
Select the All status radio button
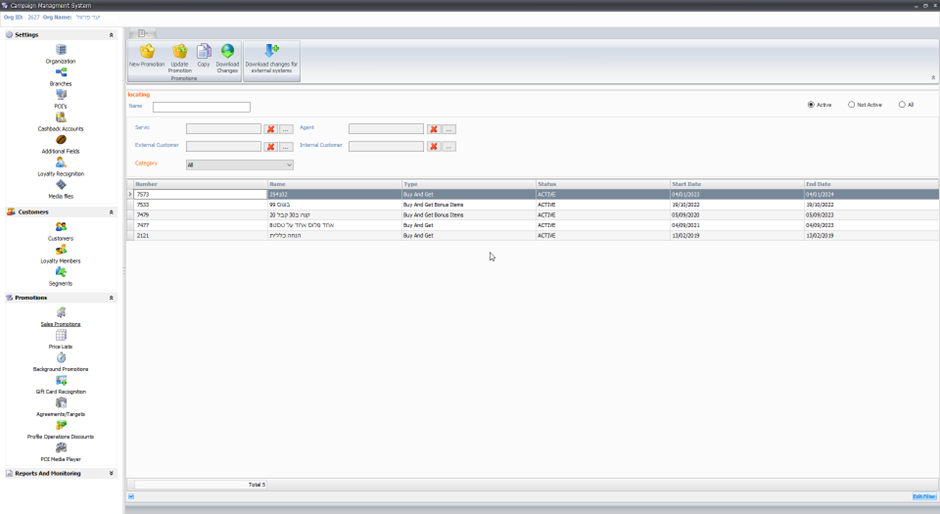(x=902, y=105)
